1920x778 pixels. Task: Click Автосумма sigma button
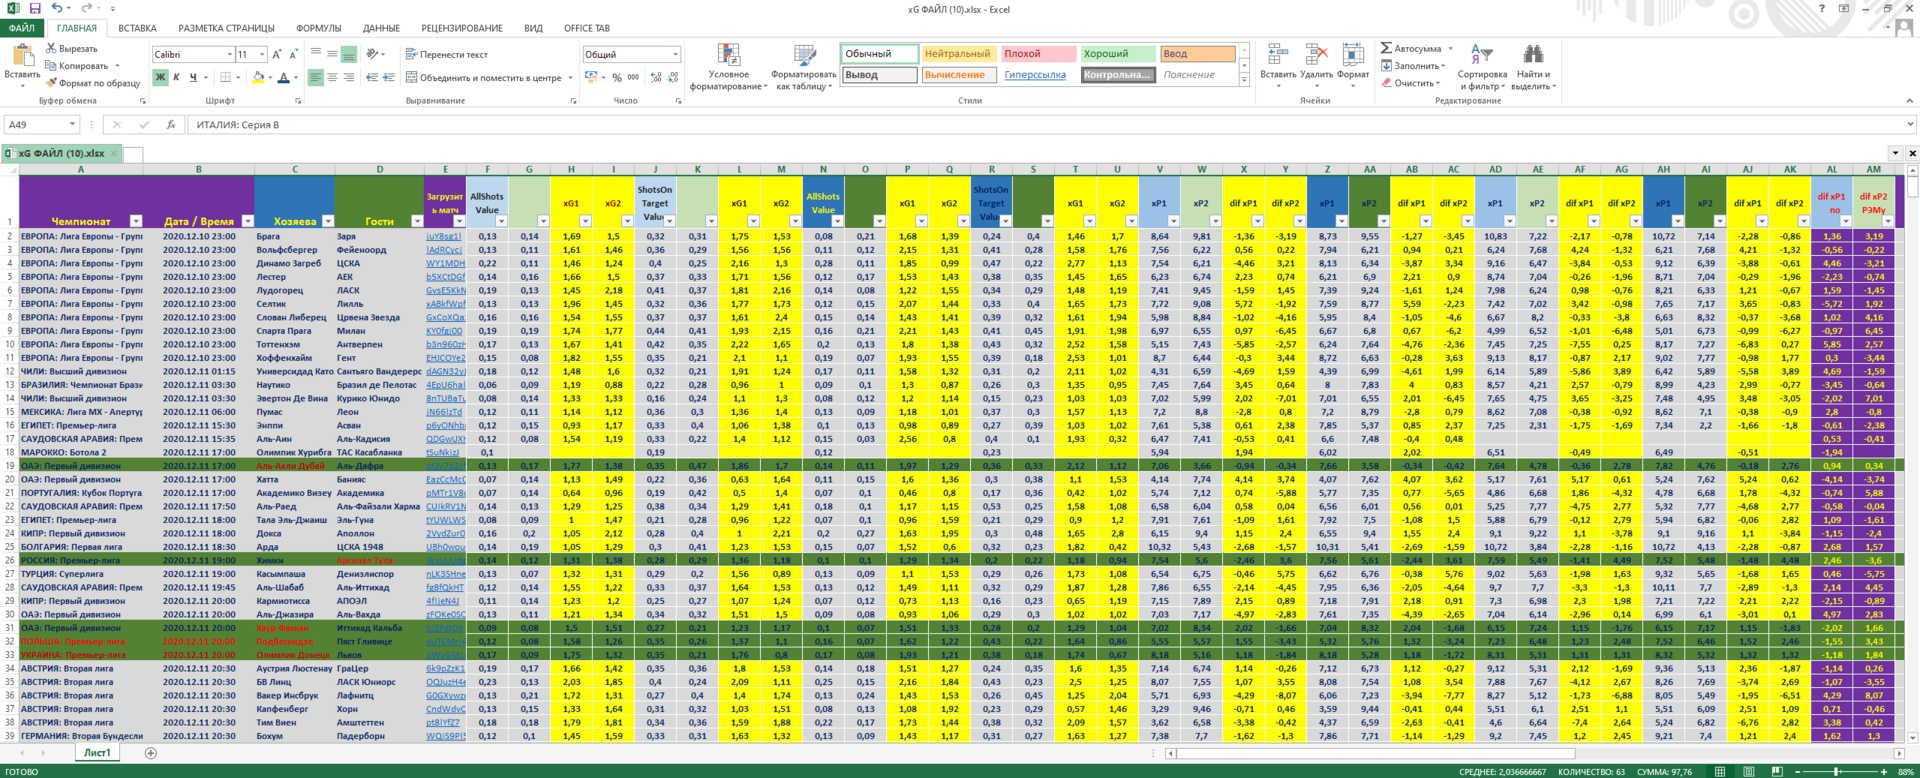pos(1412,48)
